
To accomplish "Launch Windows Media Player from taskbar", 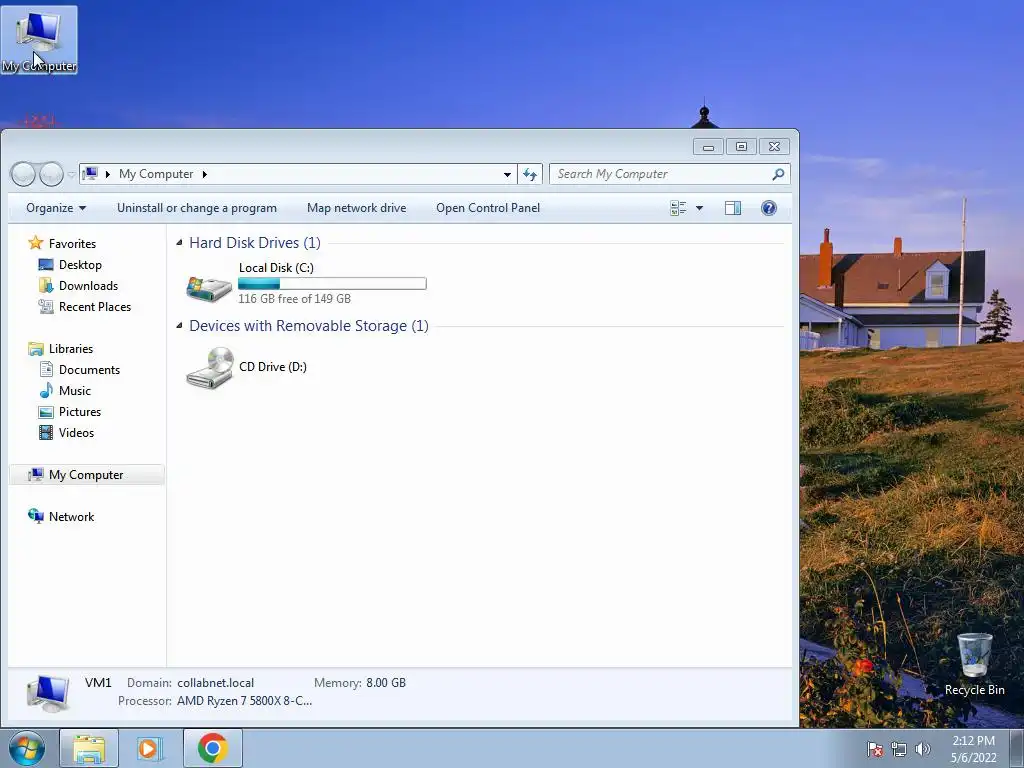I will click(150, 748).
